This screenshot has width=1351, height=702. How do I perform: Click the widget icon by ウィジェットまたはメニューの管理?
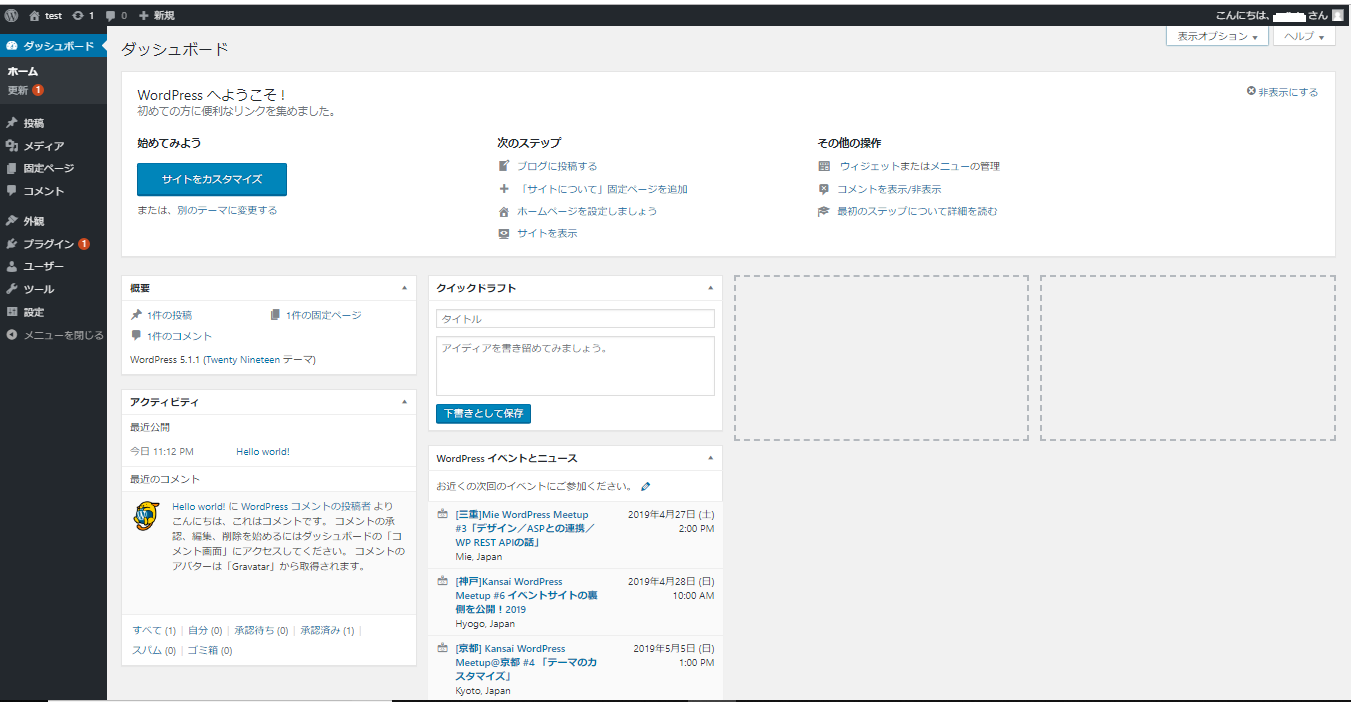point(824,166)
